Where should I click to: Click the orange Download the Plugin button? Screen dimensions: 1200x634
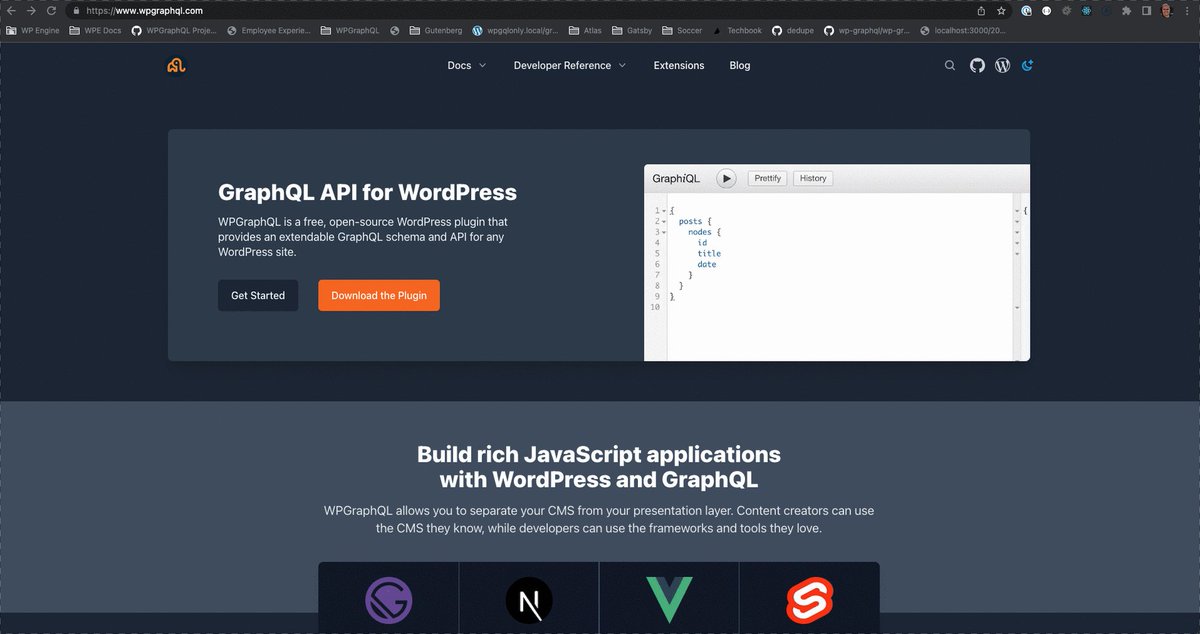(x=379, y=295)
